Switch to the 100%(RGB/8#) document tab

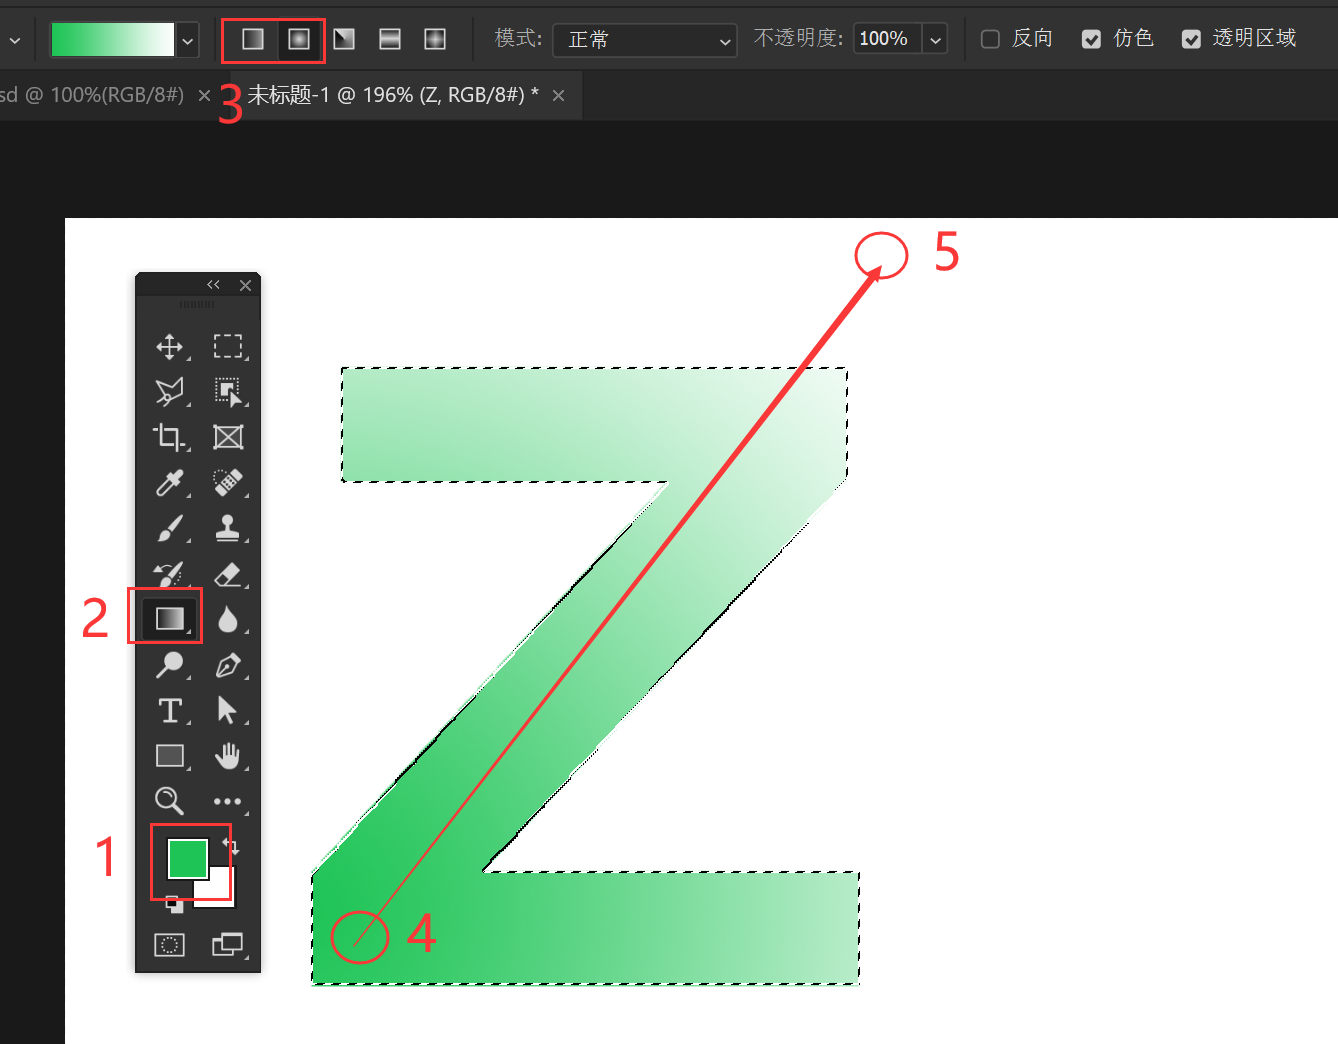pyautogui.click(x=92, y=95)
